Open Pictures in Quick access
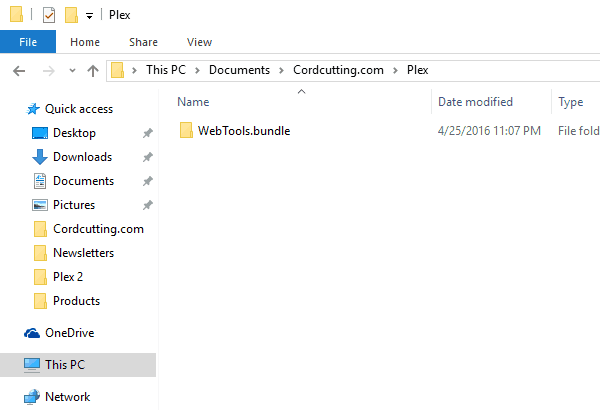The width and height of the screenshot is (600, 410). coord(74,205)
